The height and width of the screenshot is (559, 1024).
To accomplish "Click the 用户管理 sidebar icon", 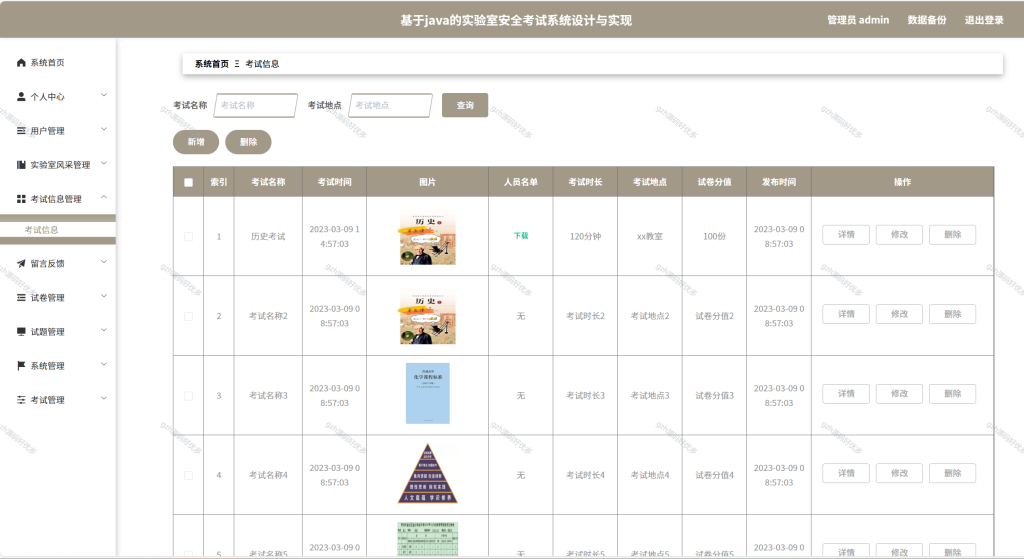I will point(21,131).
